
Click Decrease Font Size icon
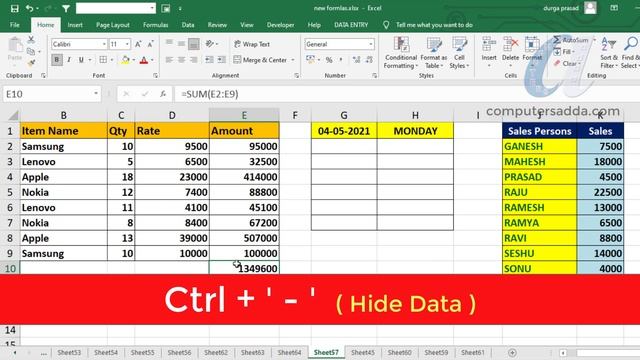click(151, 44)
